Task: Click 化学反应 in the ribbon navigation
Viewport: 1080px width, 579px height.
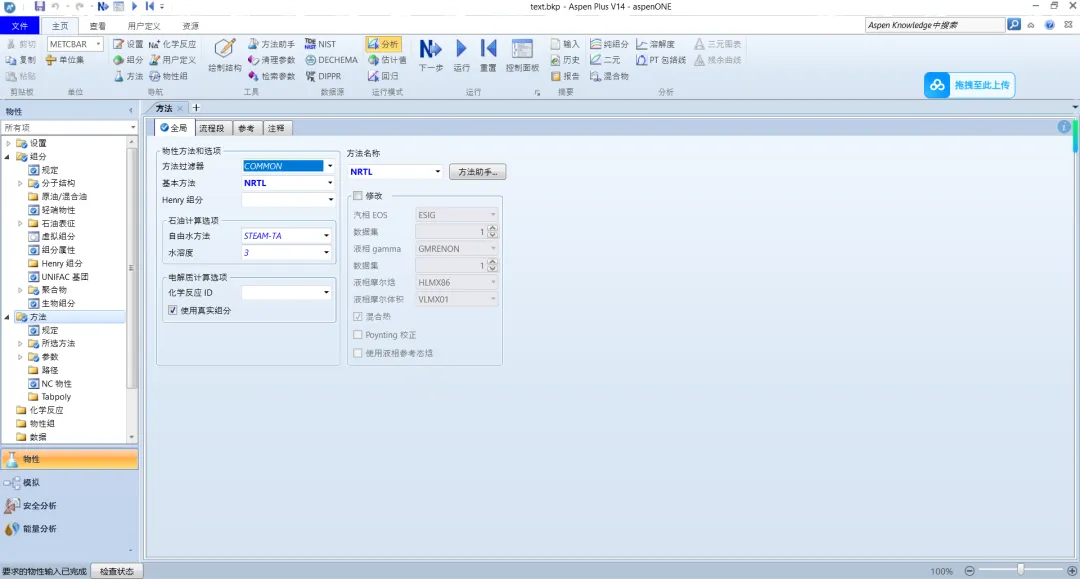Action: pos(172,44)
